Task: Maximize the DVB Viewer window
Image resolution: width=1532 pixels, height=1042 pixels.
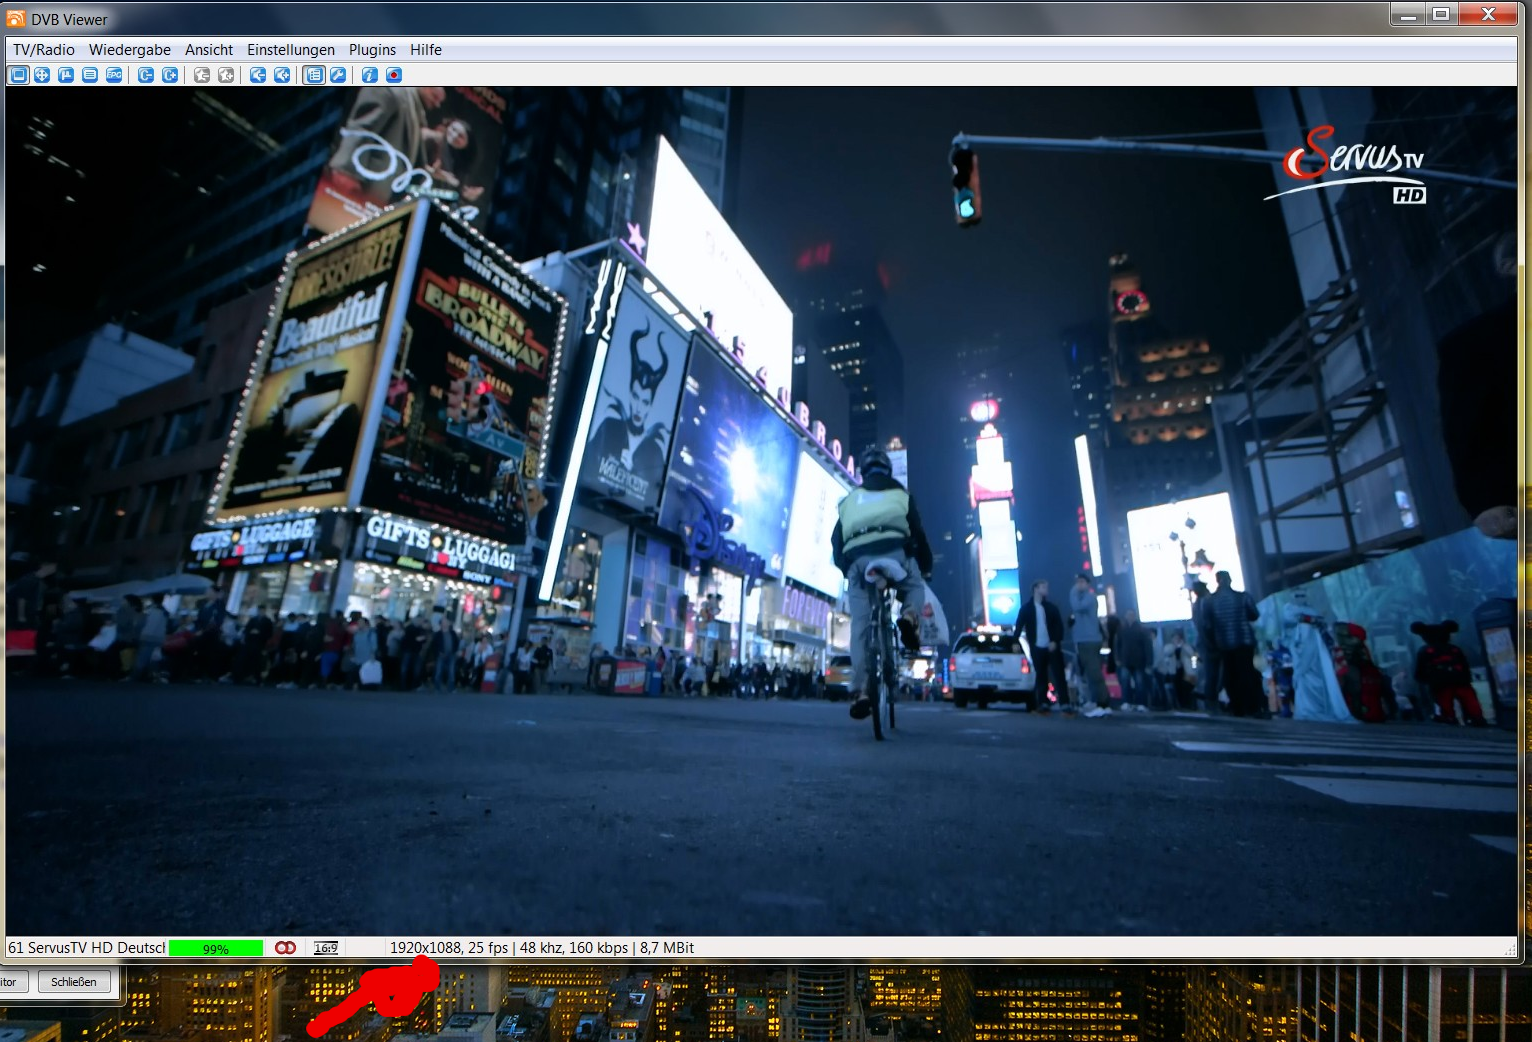Action: coord(1441,14)
